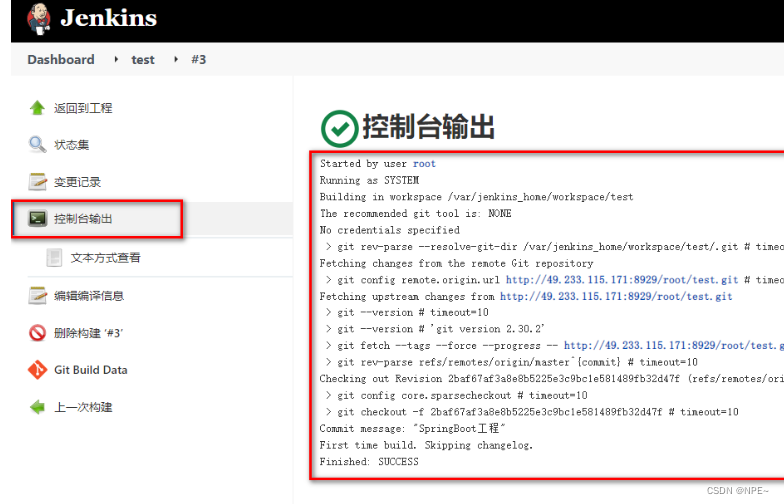Screen dimensions: 784x504
Task: Open the root user link
Action: pos(424,164)
